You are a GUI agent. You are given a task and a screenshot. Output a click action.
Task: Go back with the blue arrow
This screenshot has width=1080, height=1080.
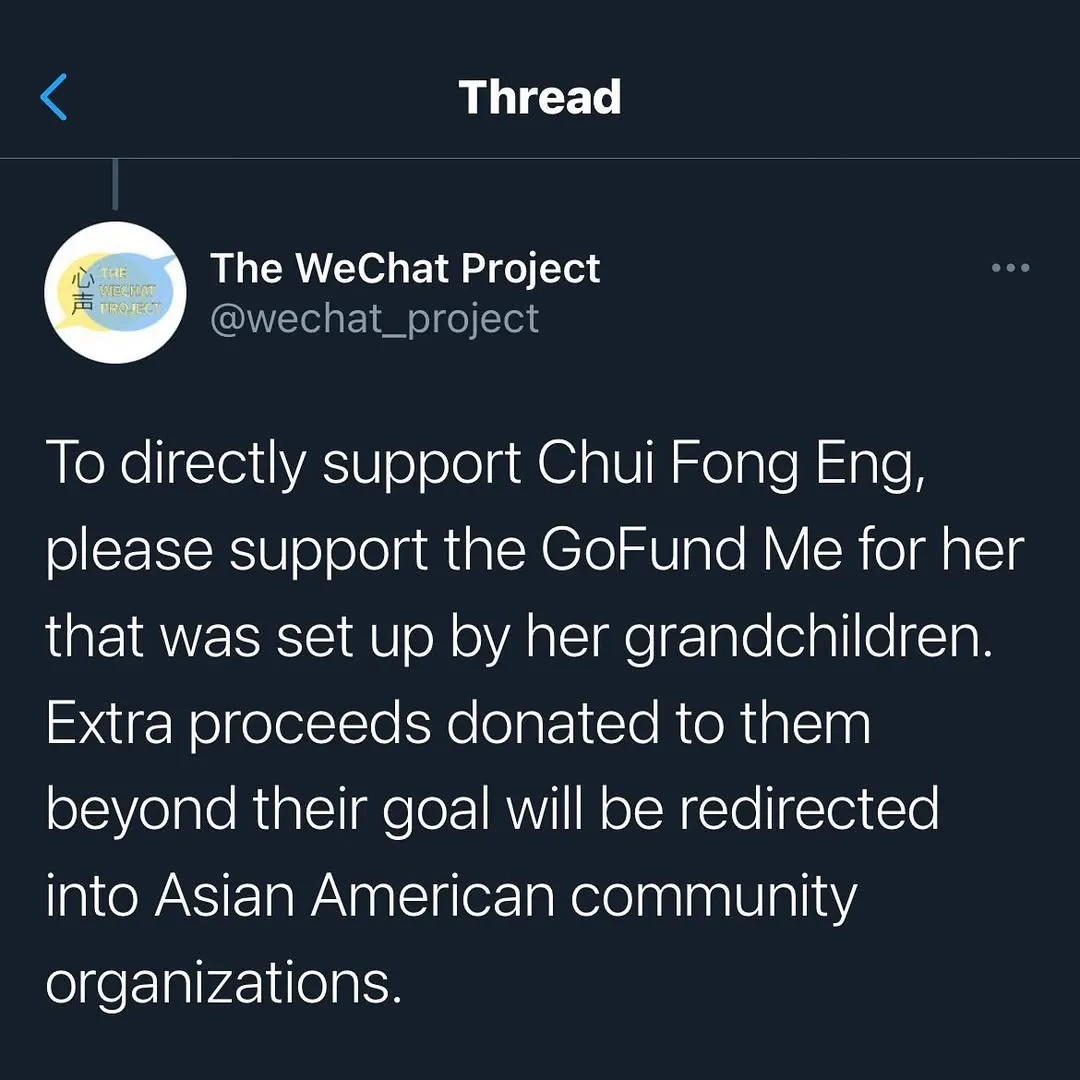pos(54,97)
